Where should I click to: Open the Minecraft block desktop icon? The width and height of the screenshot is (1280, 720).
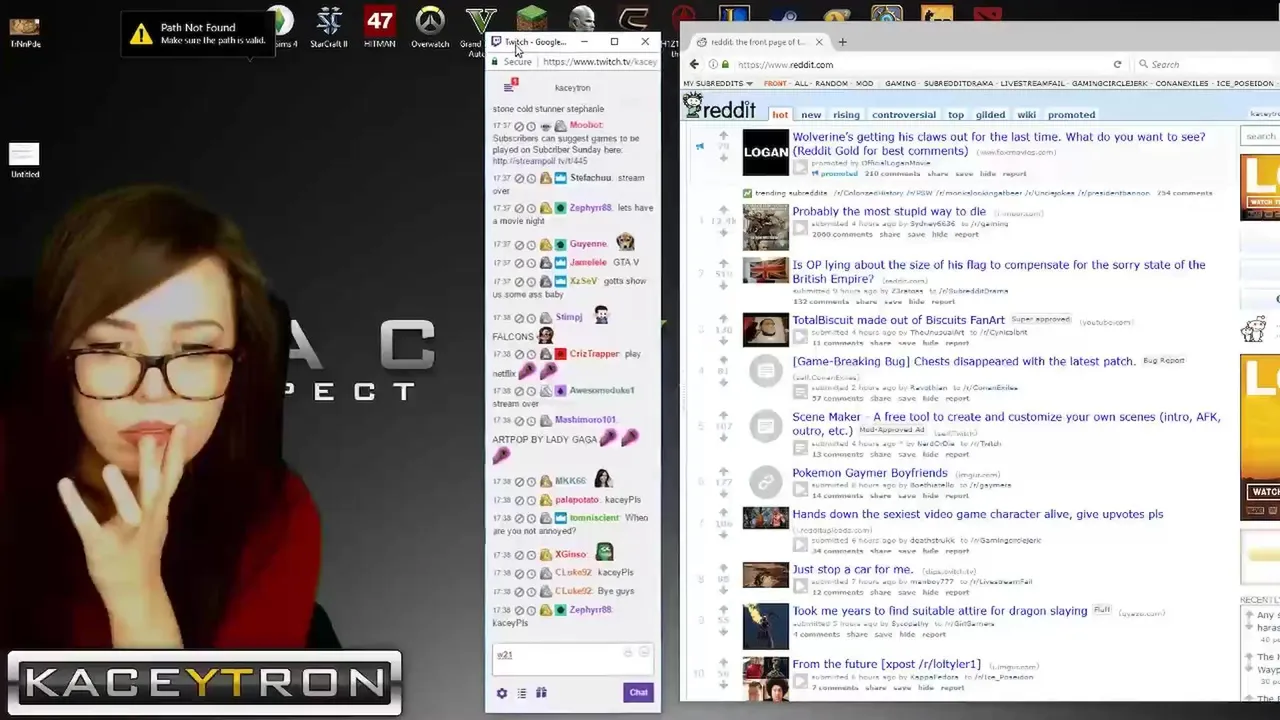[532, 18]
